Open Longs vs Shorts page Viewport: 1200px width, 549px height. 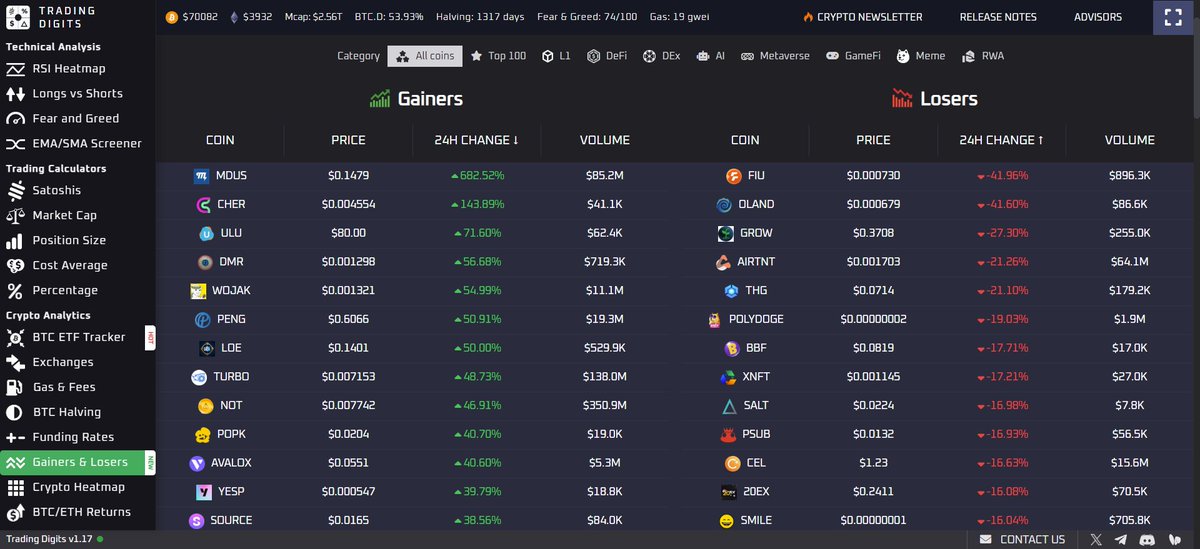65,94
